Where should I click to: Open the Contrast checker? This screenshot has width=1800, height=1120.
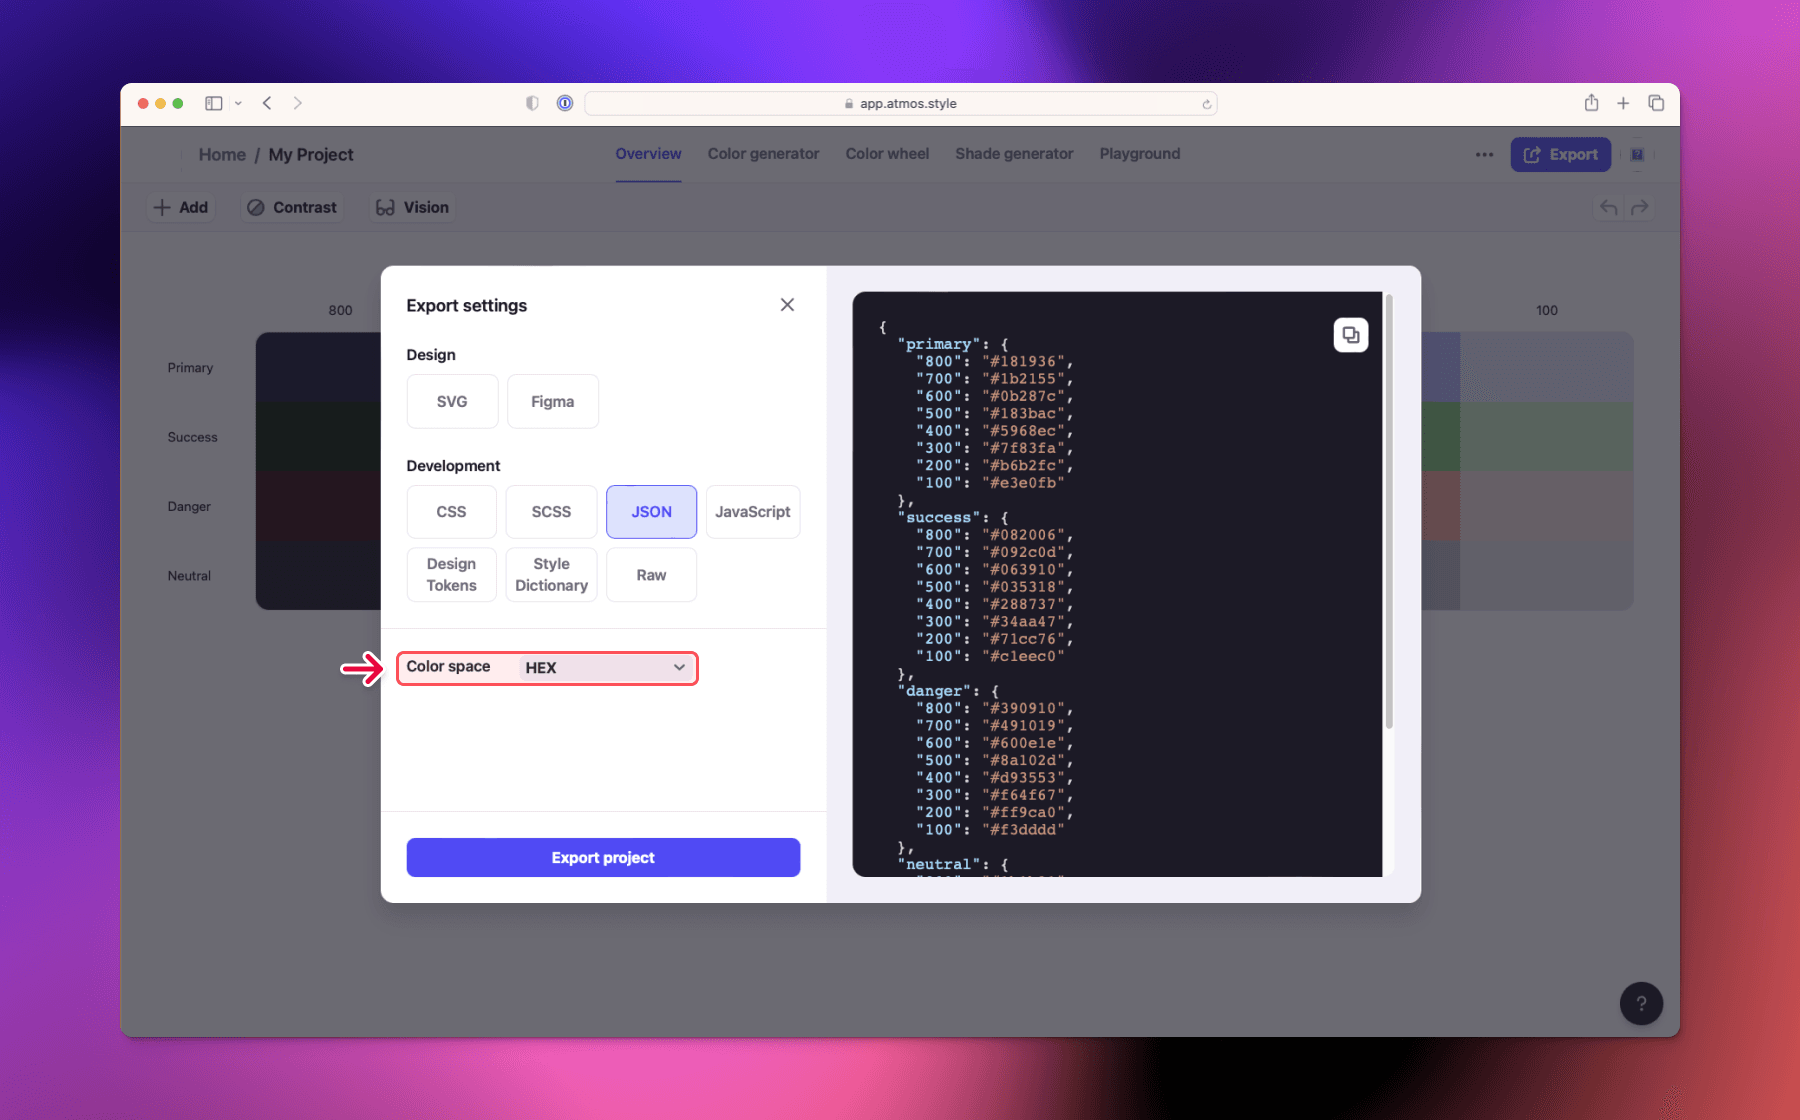click(x=291, y=207)
